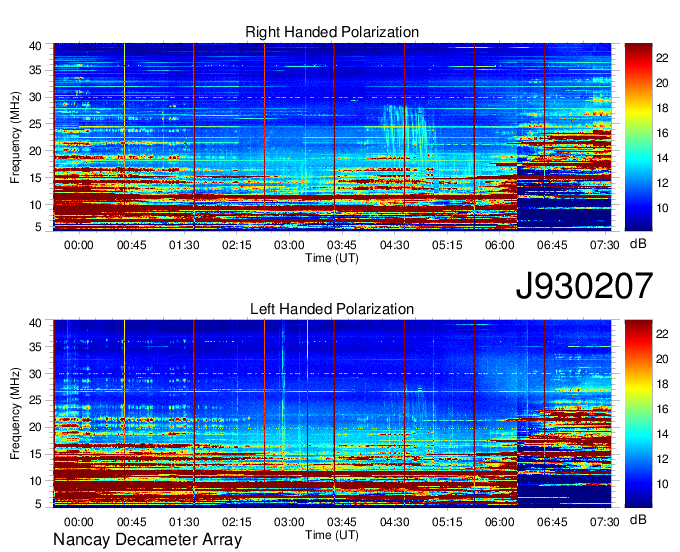Click the '30' frequency tick on the bottom plot

pyautogui.click(x=35, y=374)
